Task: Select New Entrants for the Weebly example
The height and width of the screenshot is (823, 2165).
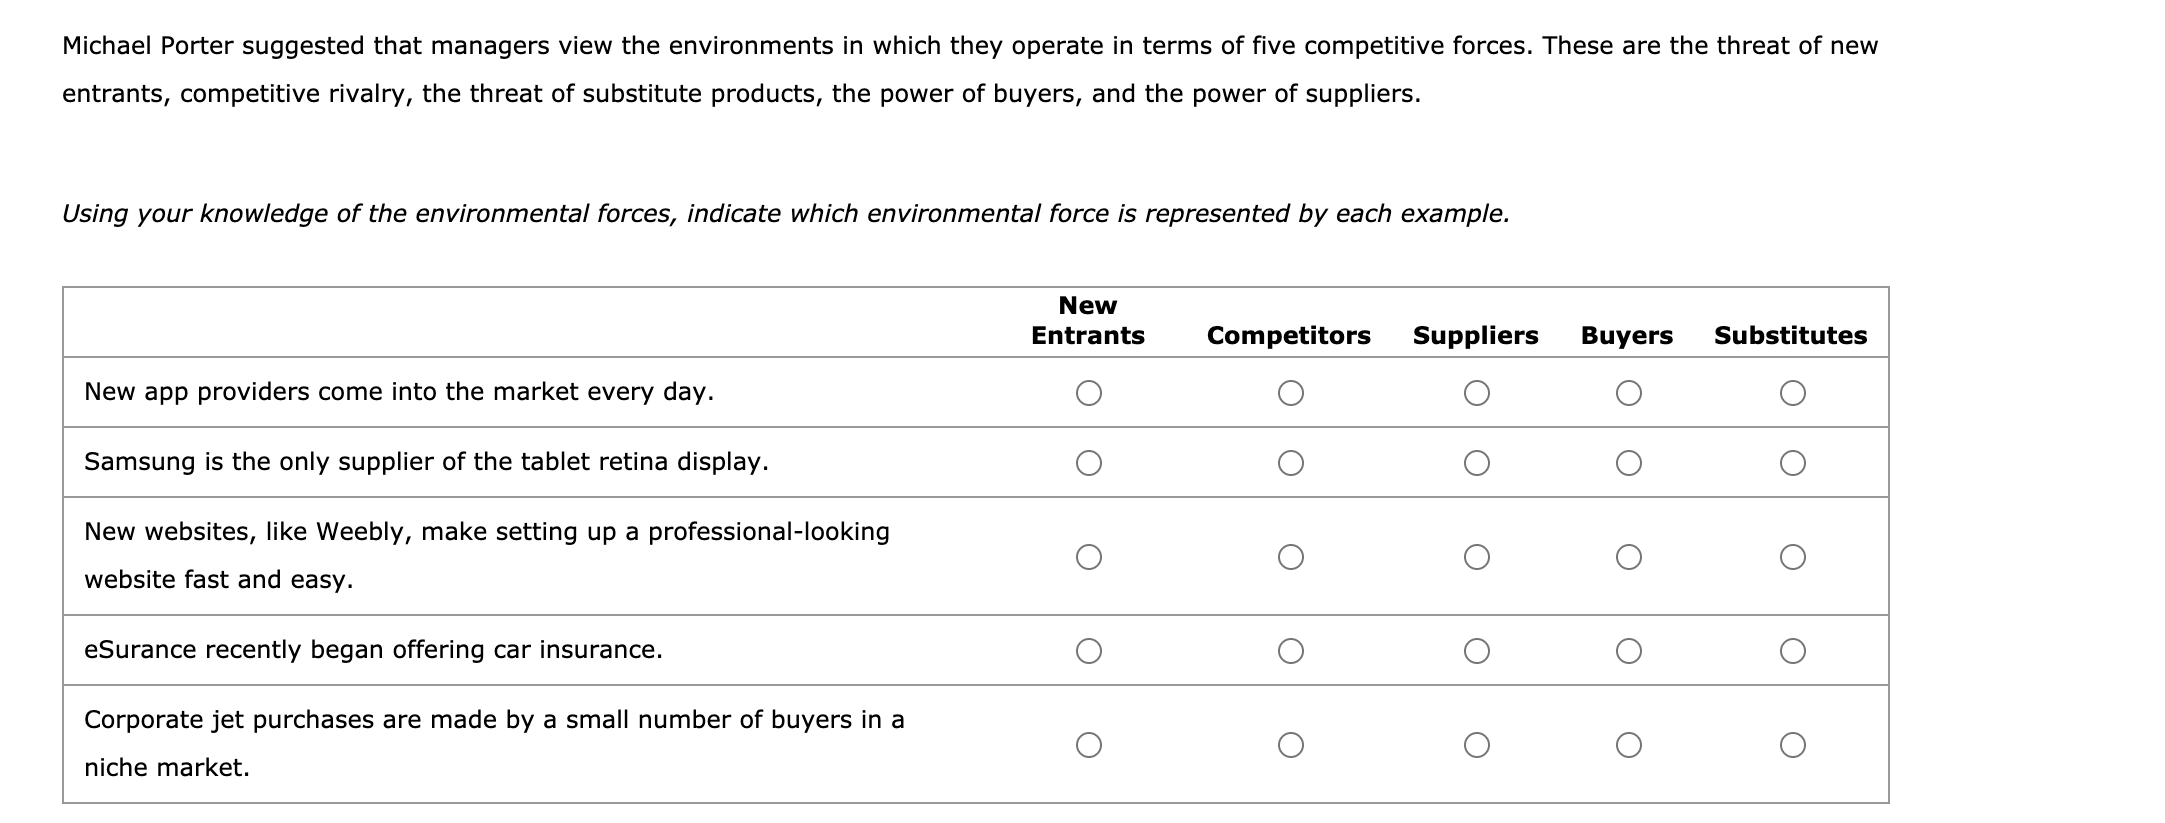Action: click(1090, 555)
